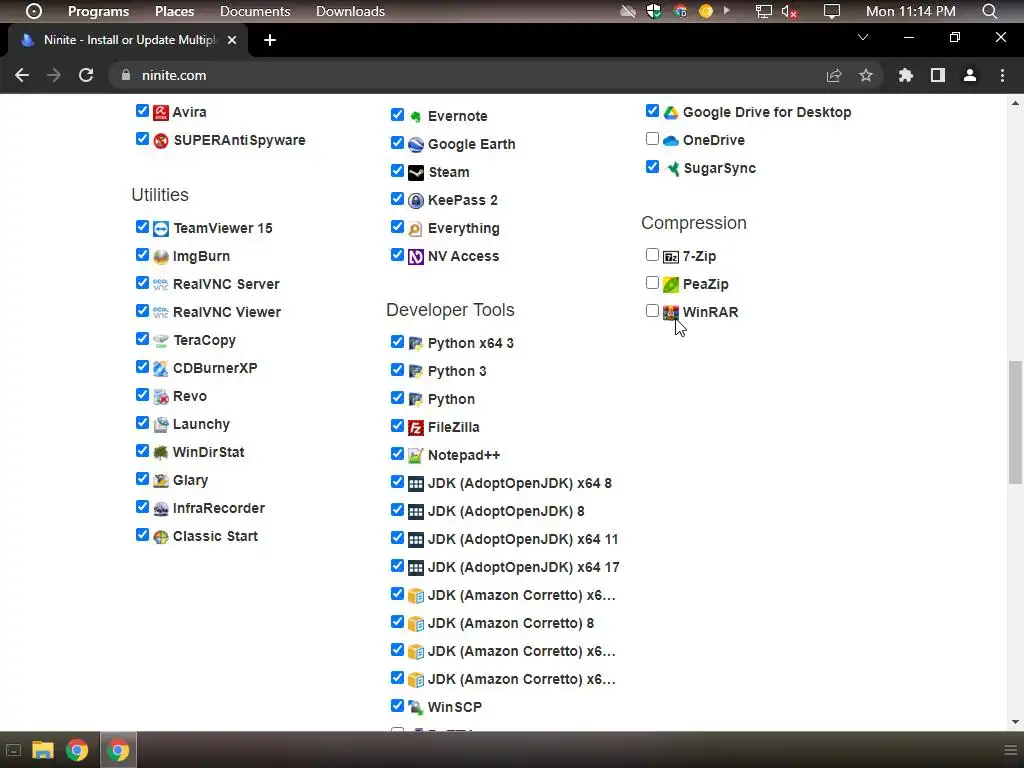The image size is (1024, 768).
Task: Click the Steam icon
Action: (x=416, y=172)
